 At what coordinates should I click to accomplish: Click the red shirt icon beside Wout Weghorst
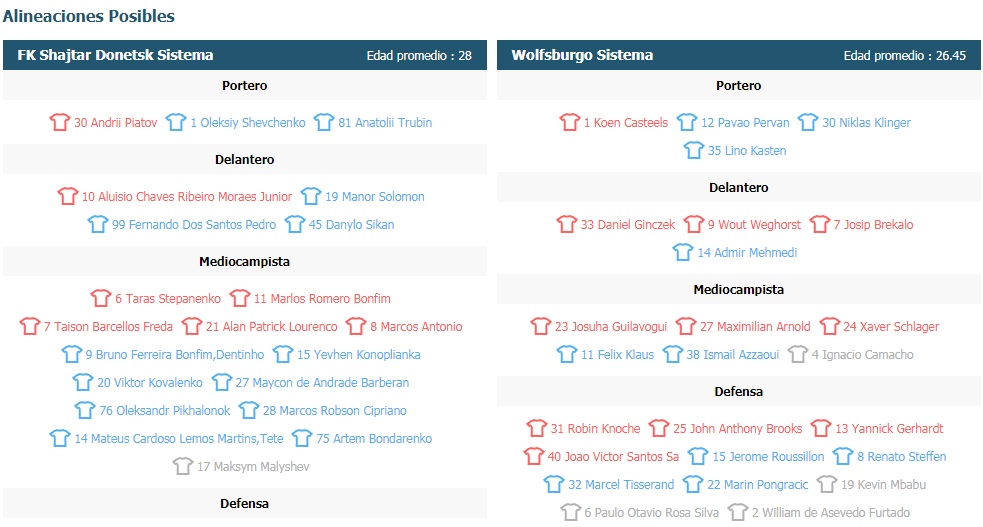(694, 224)
